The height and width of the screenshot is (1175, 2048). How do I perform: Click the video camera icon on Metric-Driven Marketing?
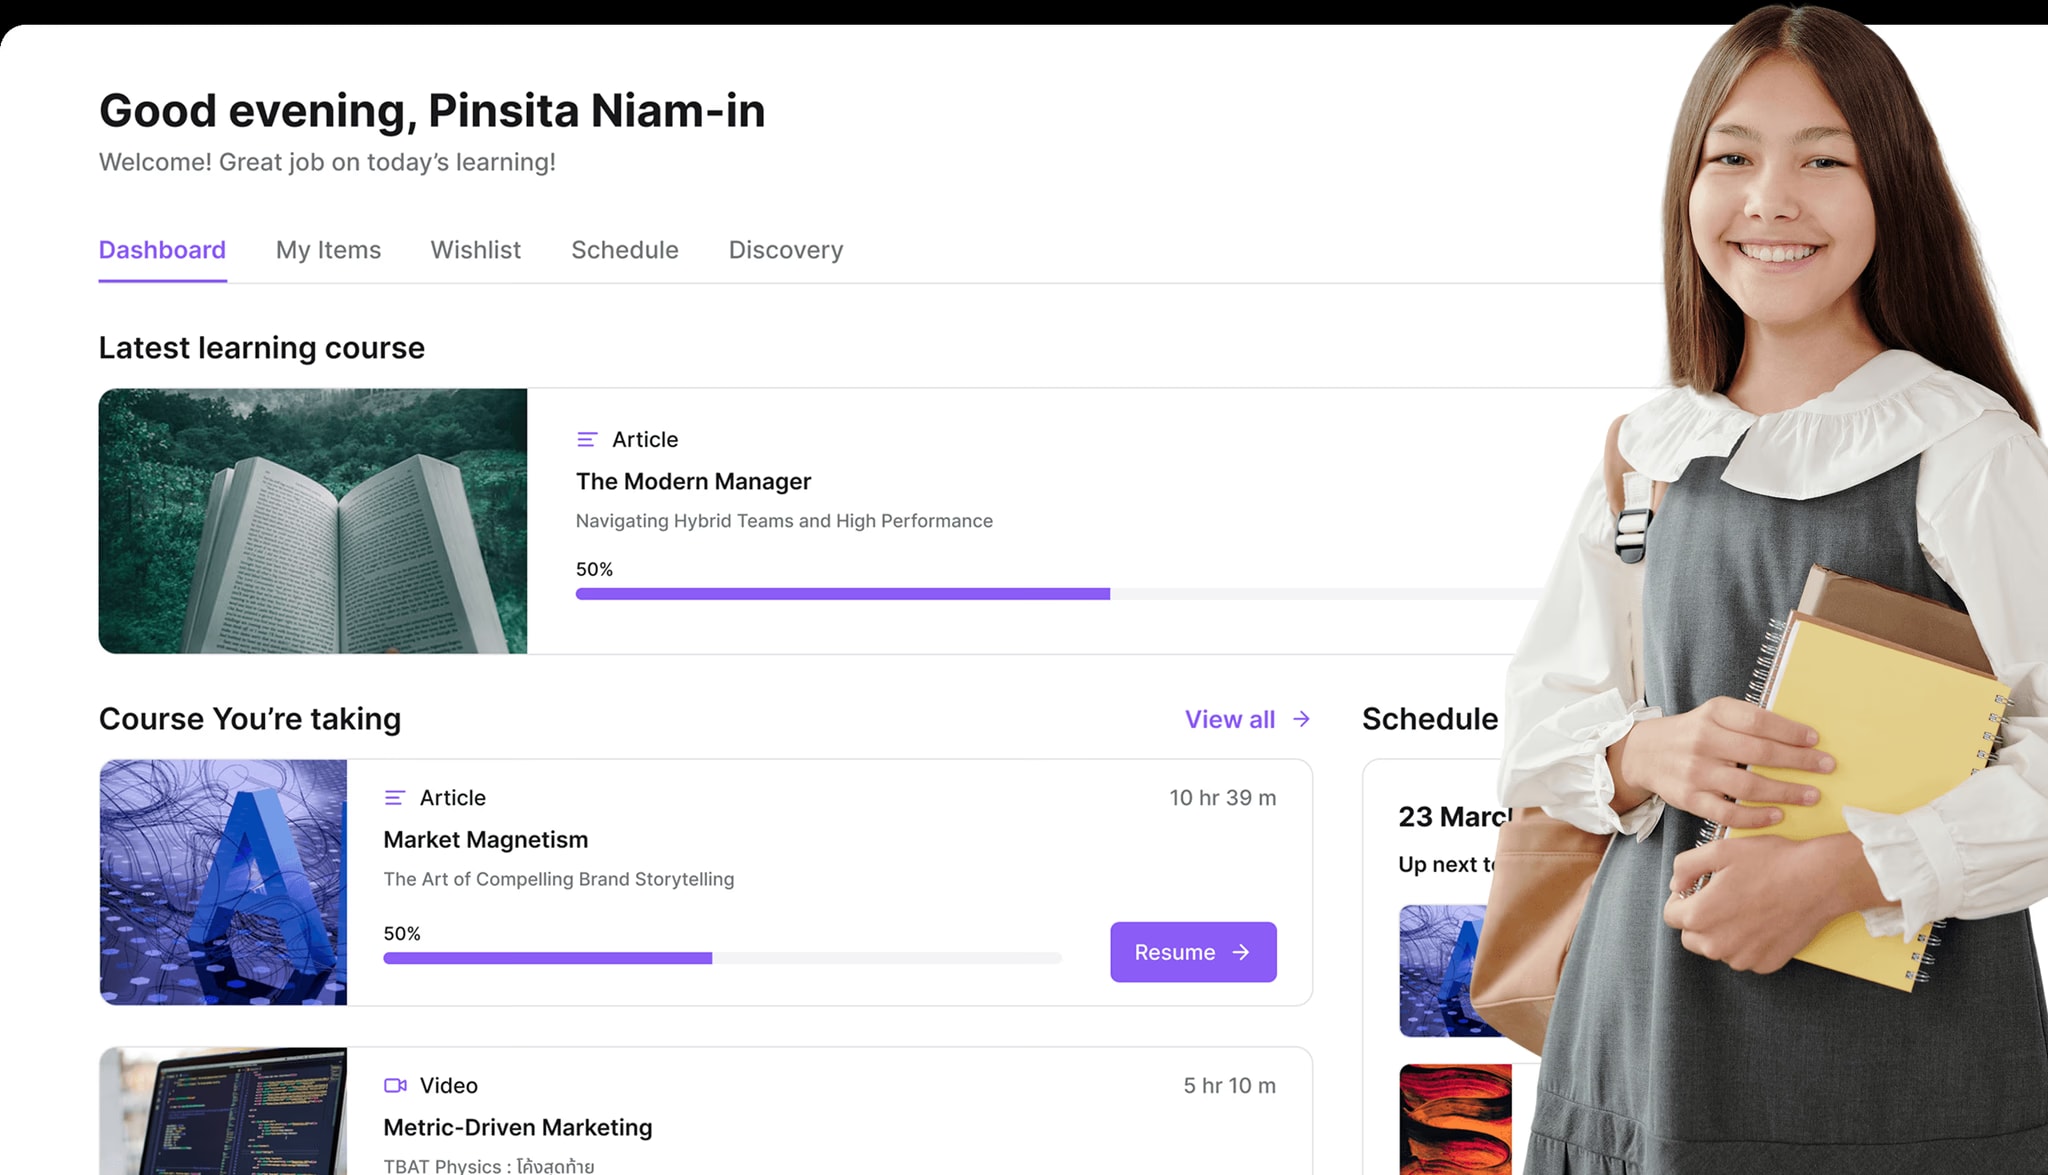[395, 1085]
